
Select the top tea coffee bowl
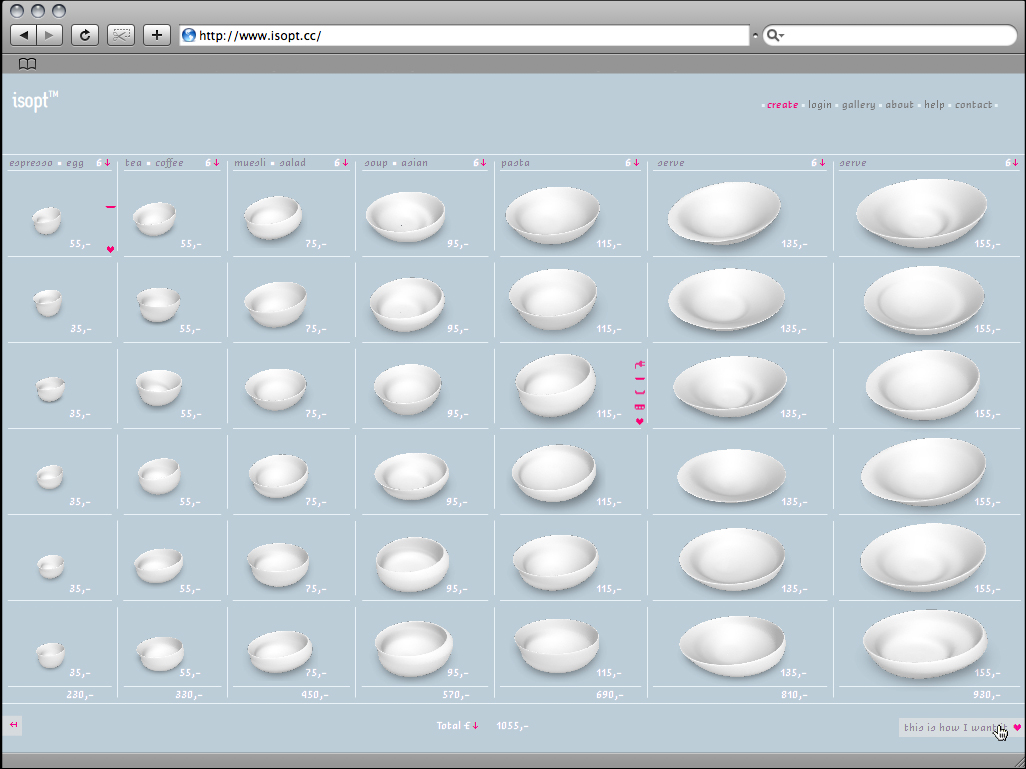pos(154,219)
